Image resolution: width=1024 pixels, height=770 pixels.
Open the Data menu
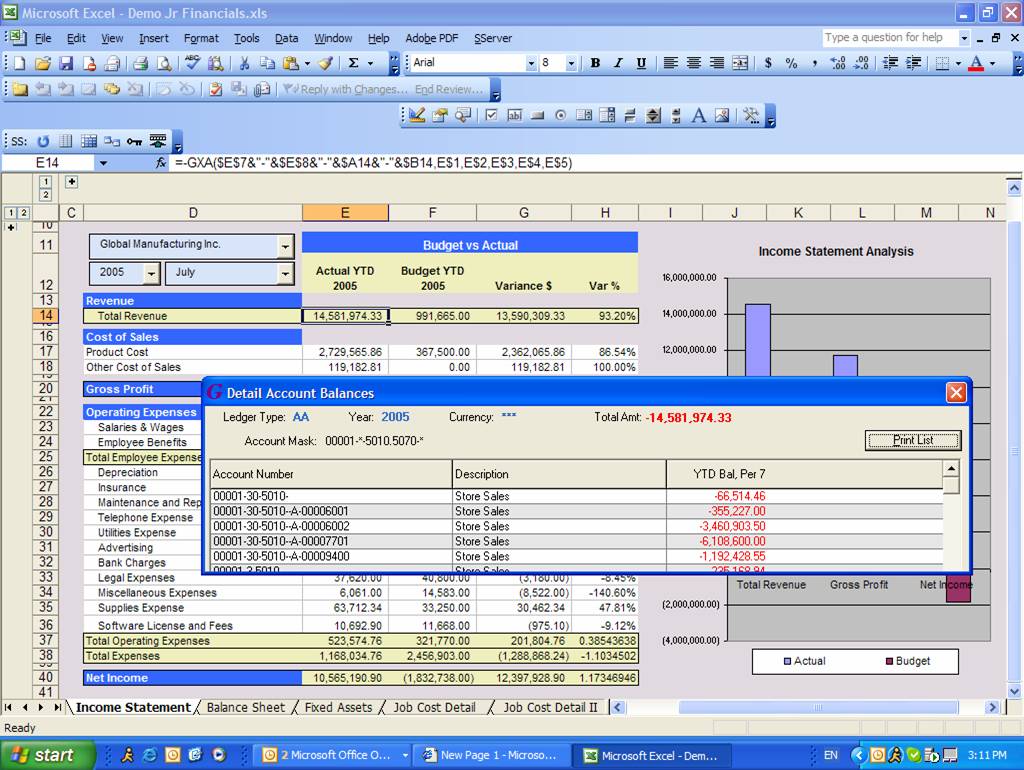coord(286,39)
